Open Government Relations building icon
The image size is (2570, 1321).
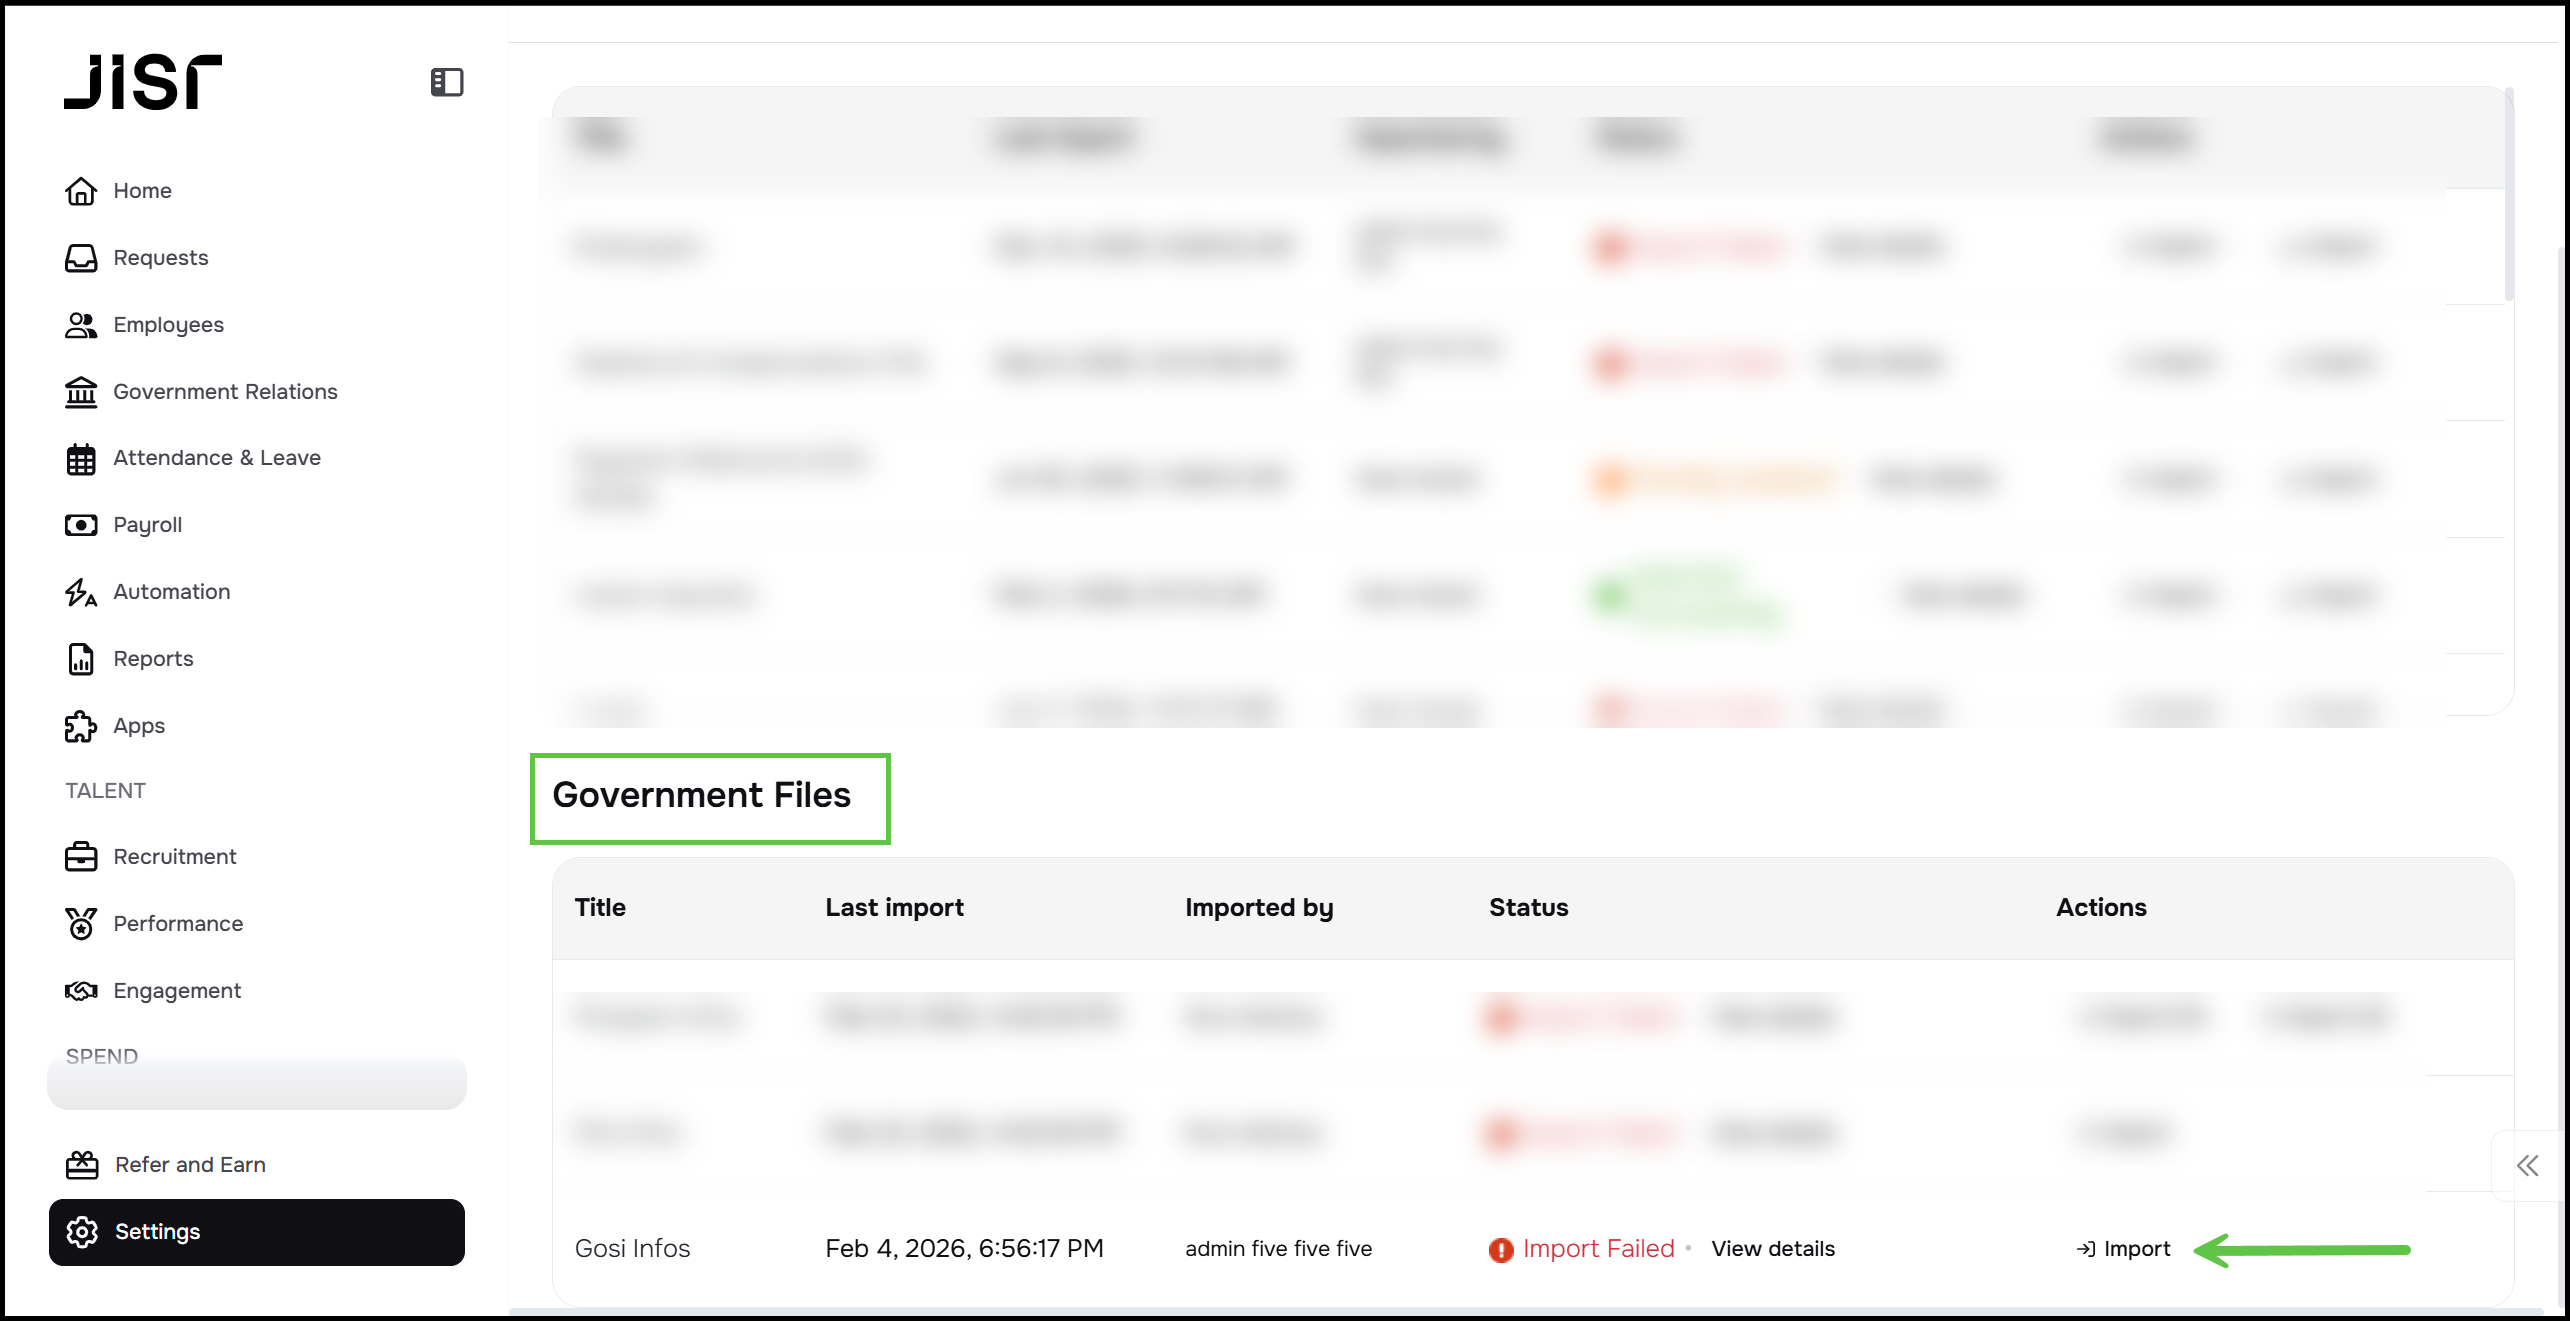tap(81, 392)
